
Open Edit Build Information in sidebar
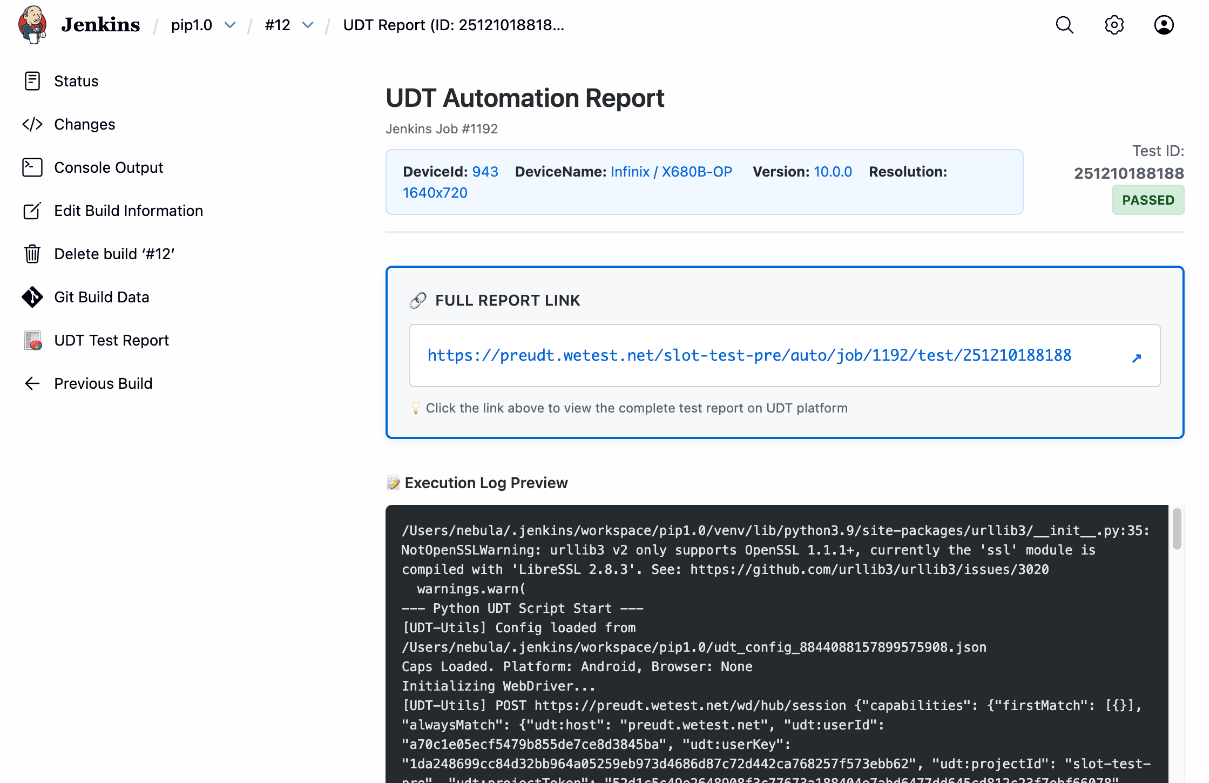[x=128, y=211]
